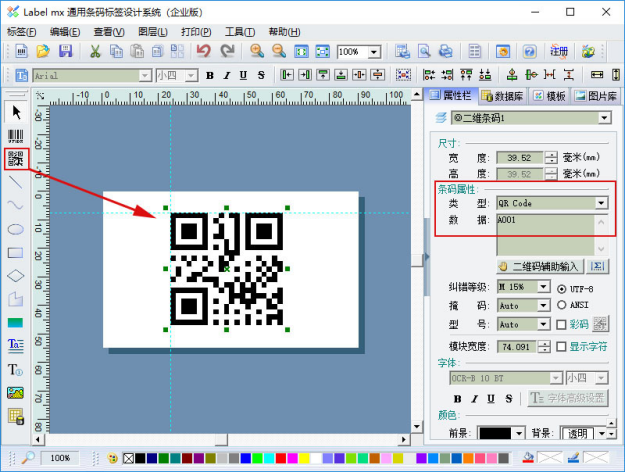Switch to the 模板 tab
Viewport: 625px width, 472px height.
pyautogui.click(x=550, y=96)
